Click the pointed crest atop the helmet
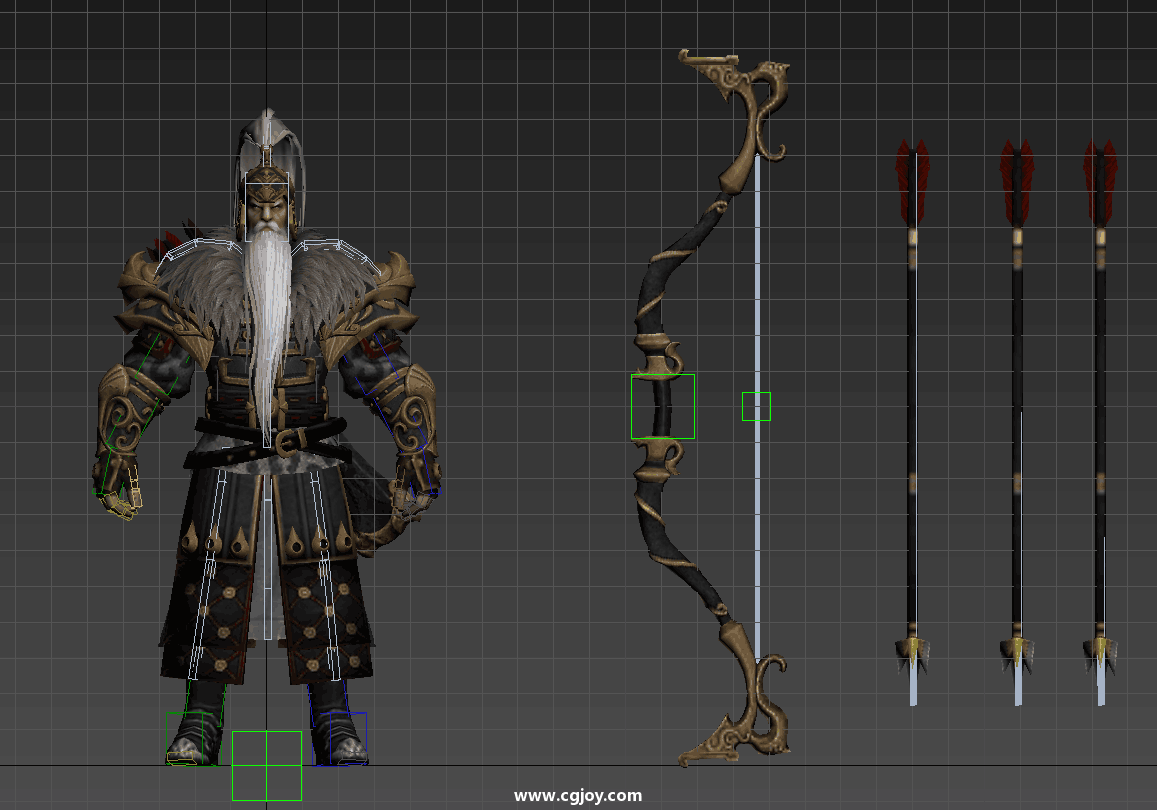This screenshot has width=1157, height=810. click(x=264, y=128)
